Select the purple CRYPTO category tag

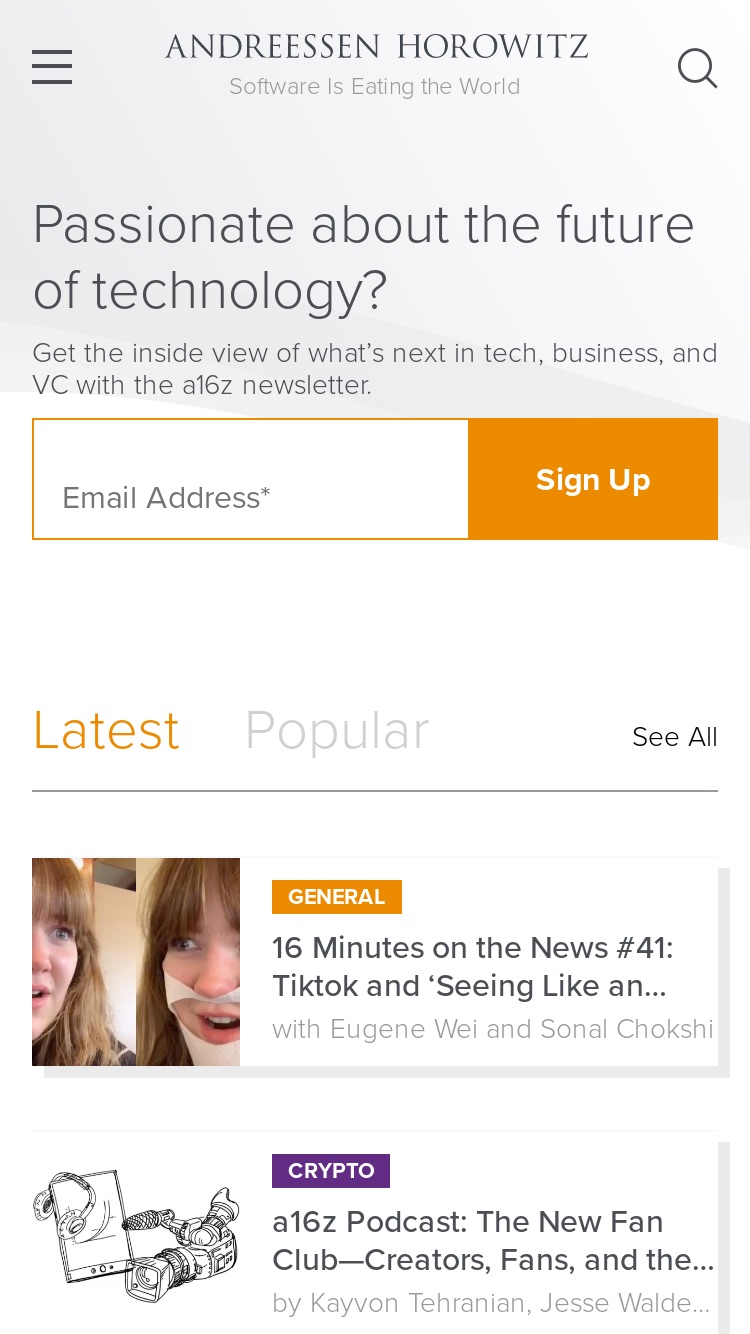click(331, 1171)
